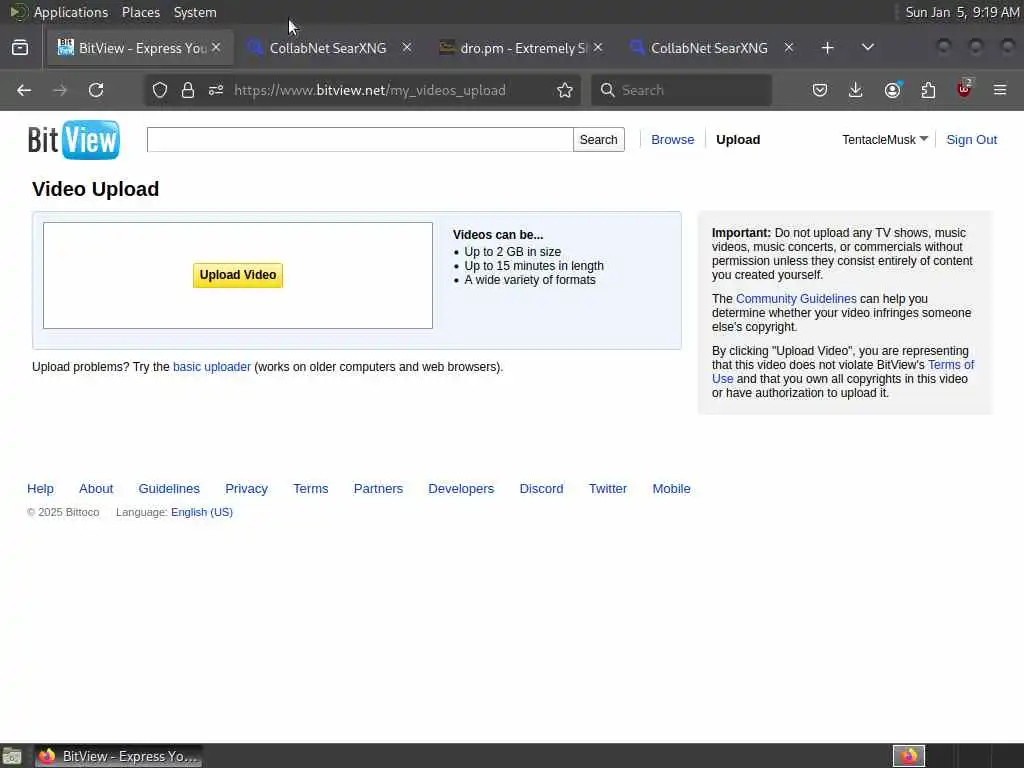This screenshot has height=768, width=1024.
Task: Focus the Firefox toolbar Search box
Action: click(x=681, y=90)
